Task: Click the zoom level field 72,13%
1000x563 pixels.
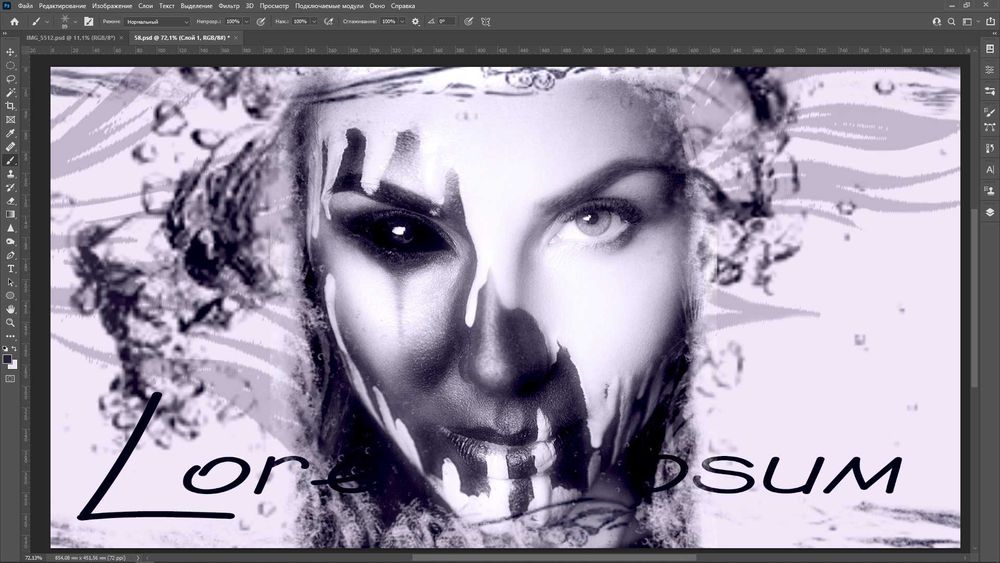Action: 34,558
